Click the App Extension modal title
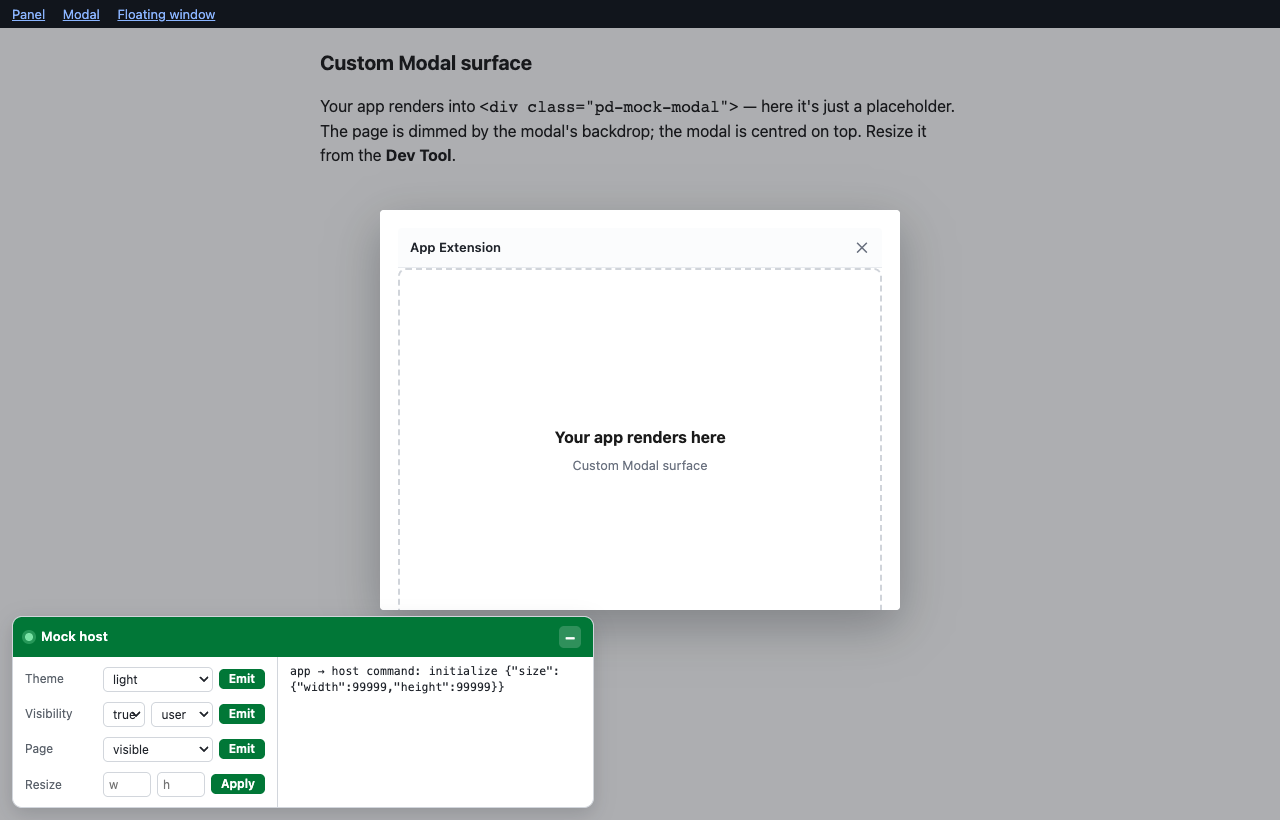 click(x=455, y=248)
